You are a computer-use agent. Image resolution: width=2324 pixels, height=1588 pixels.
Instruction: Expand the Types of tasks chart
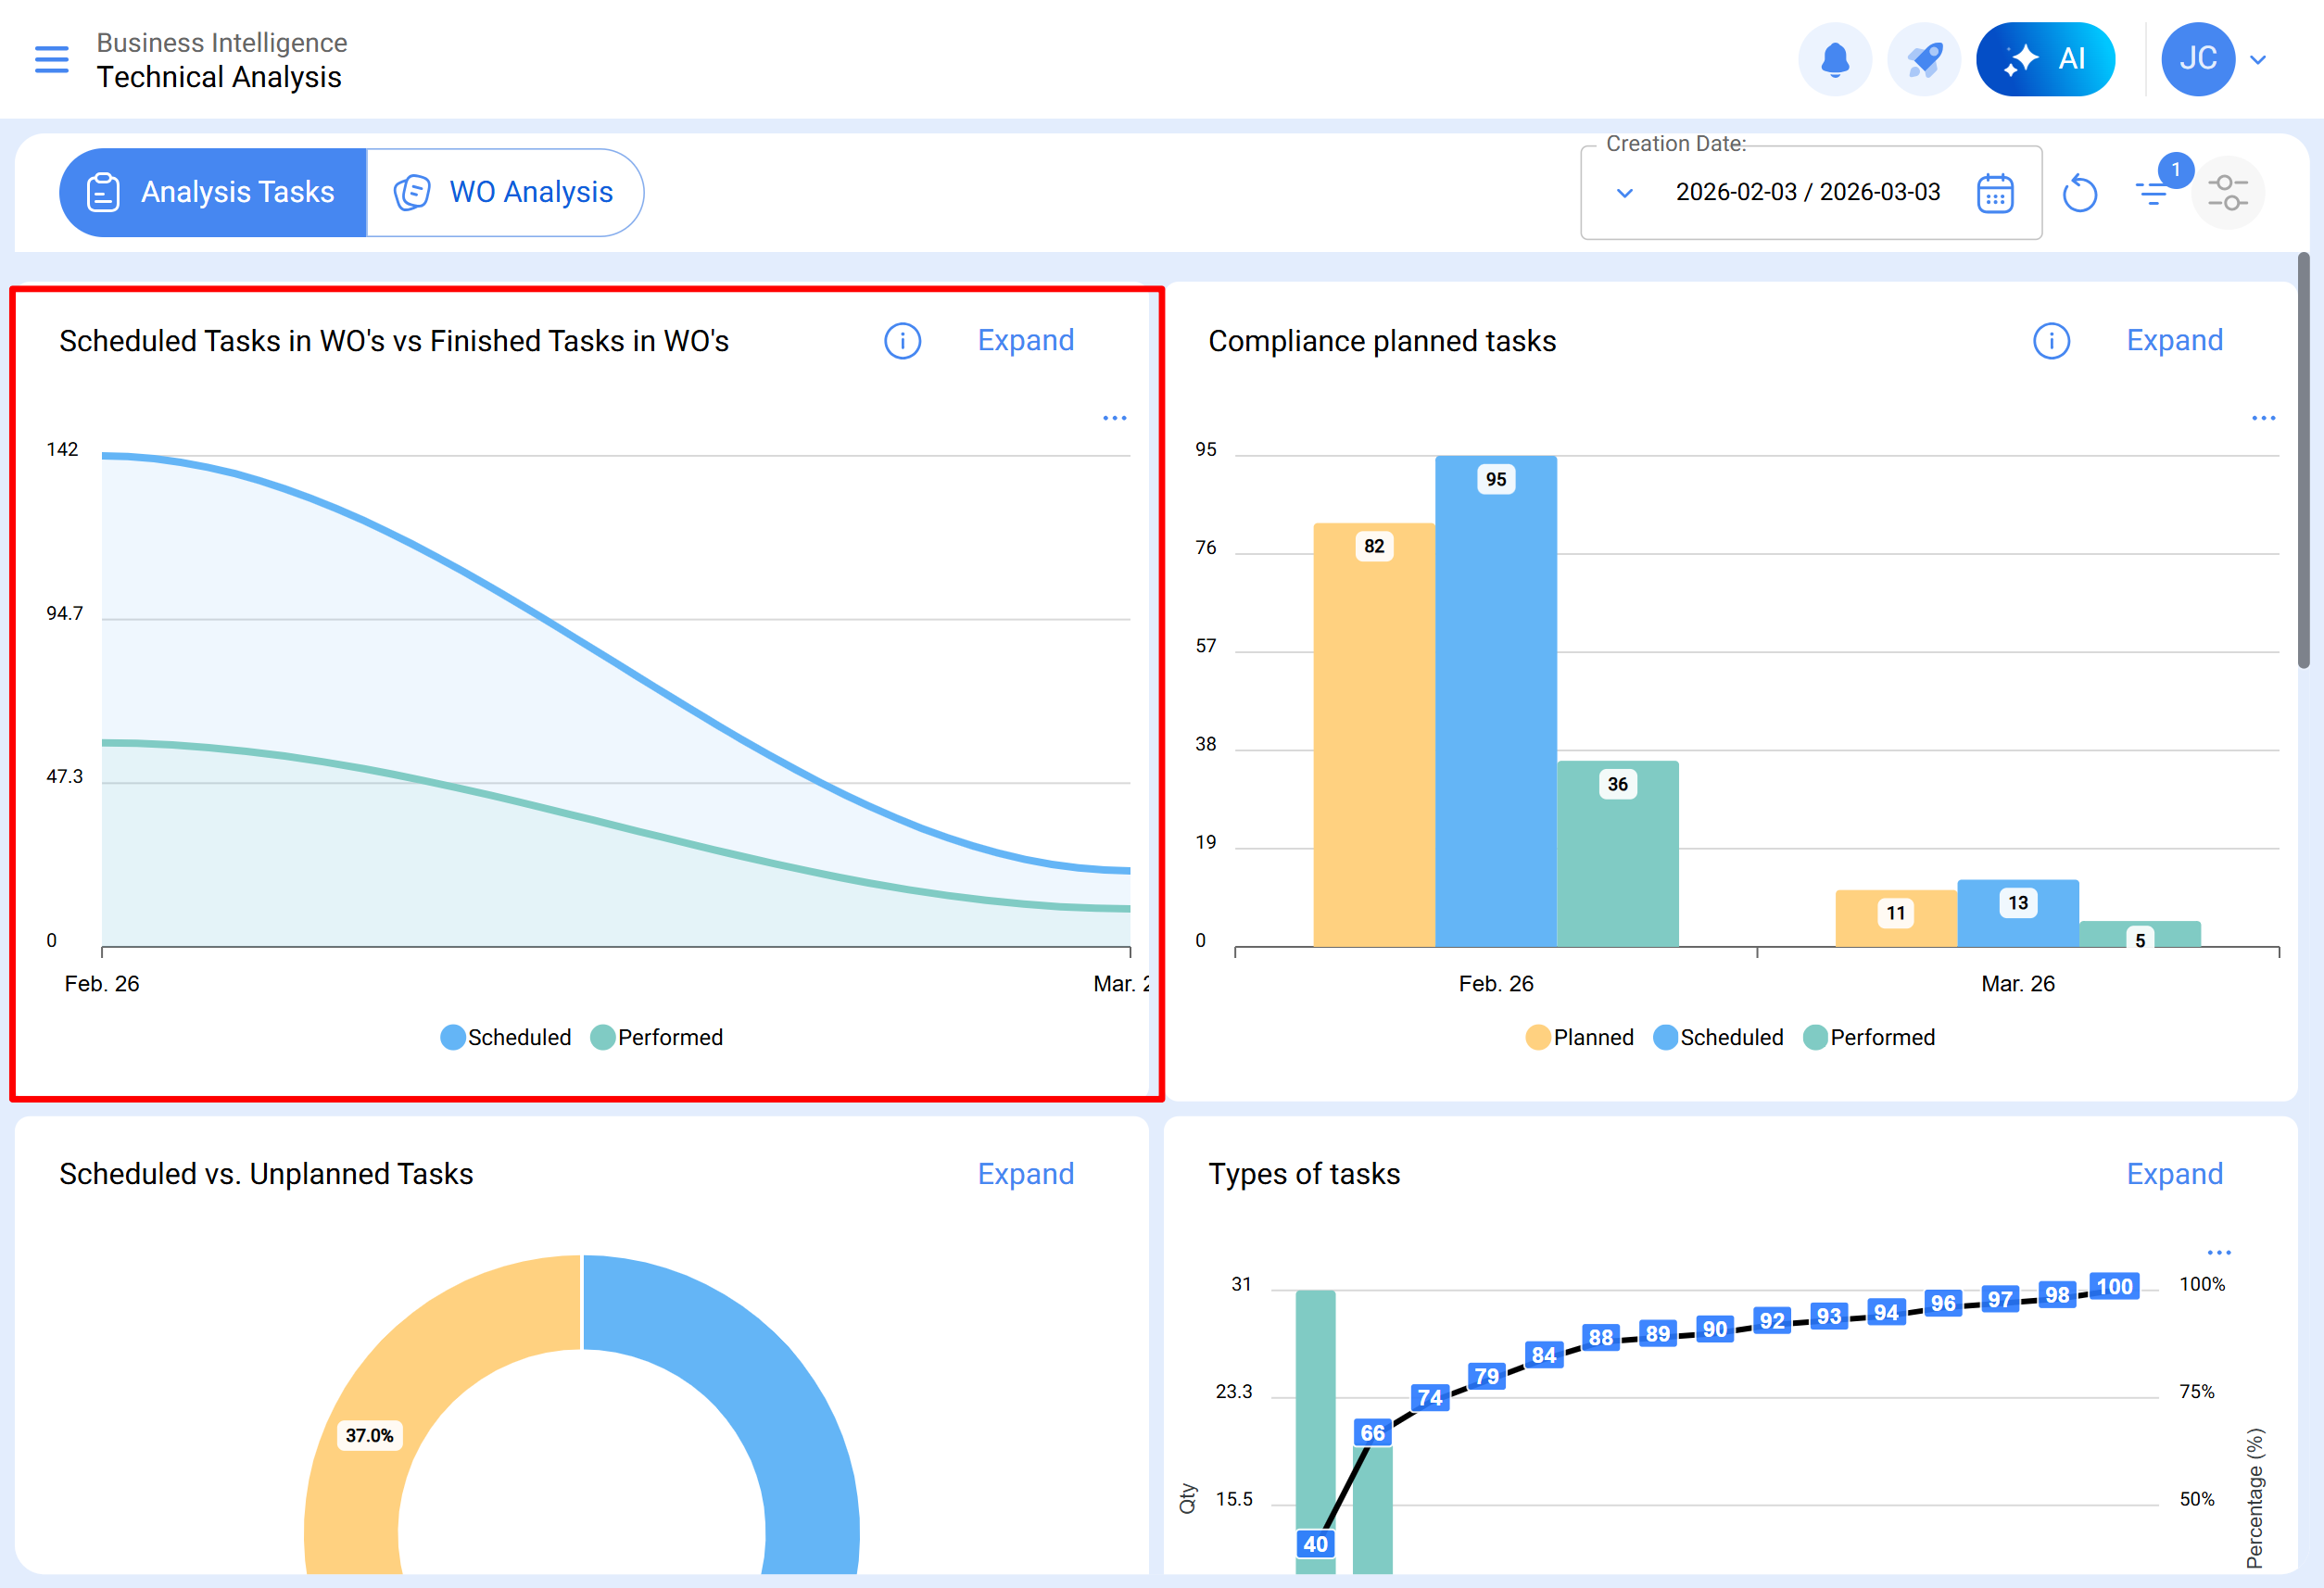[x=2173, y=1173]
